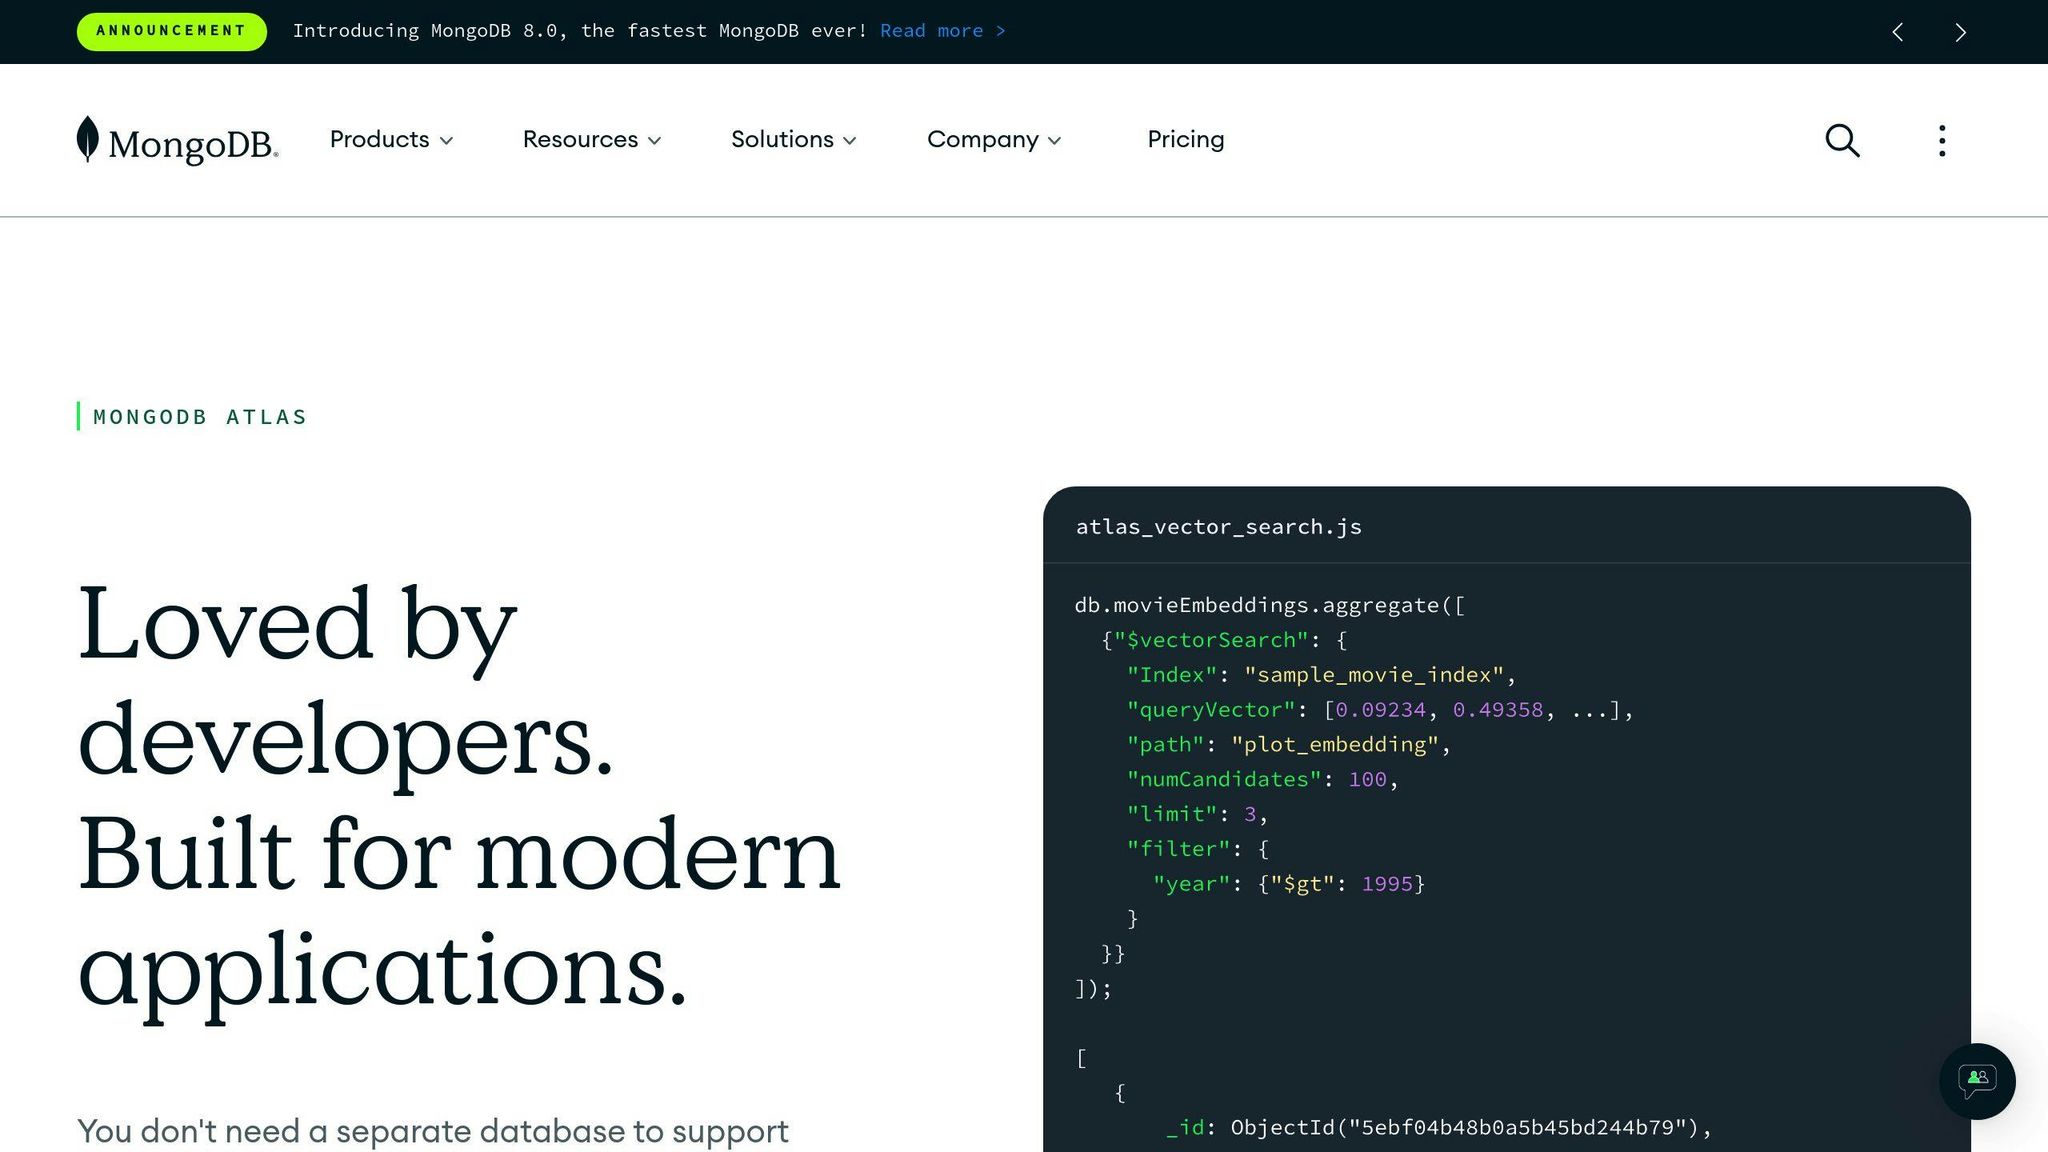Click the MongoDB leaf logo icon

click(x=89, y=140)
